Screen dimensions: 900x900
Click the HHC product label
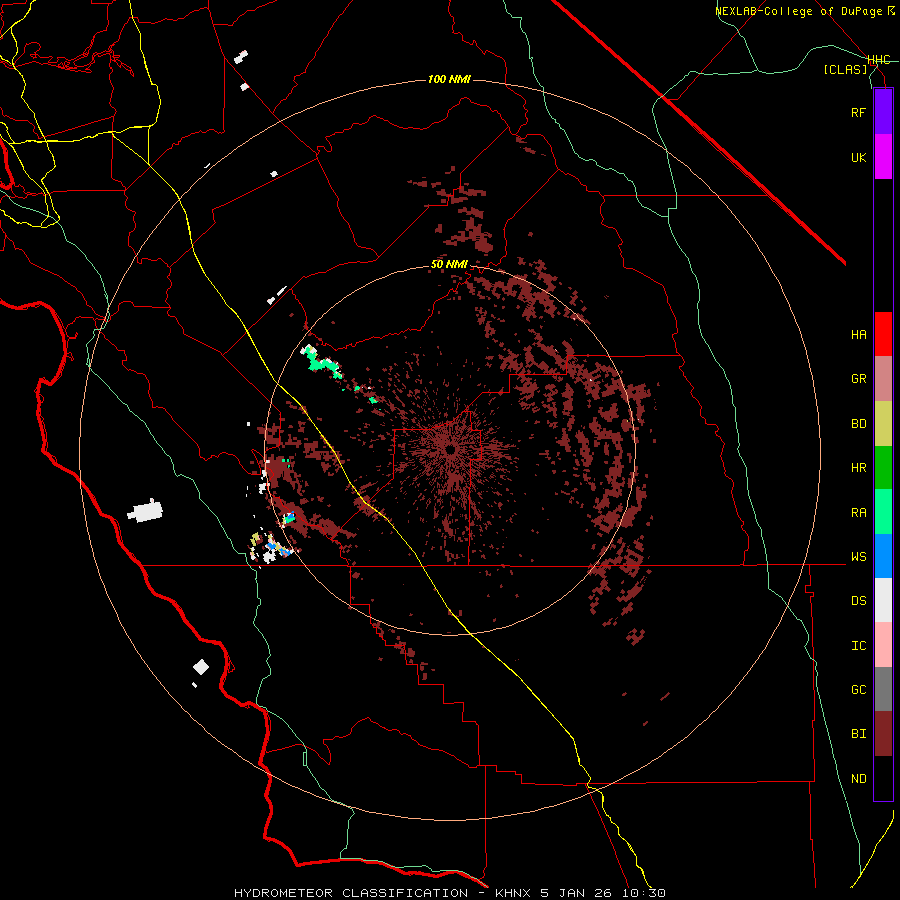tap(879, 60)
